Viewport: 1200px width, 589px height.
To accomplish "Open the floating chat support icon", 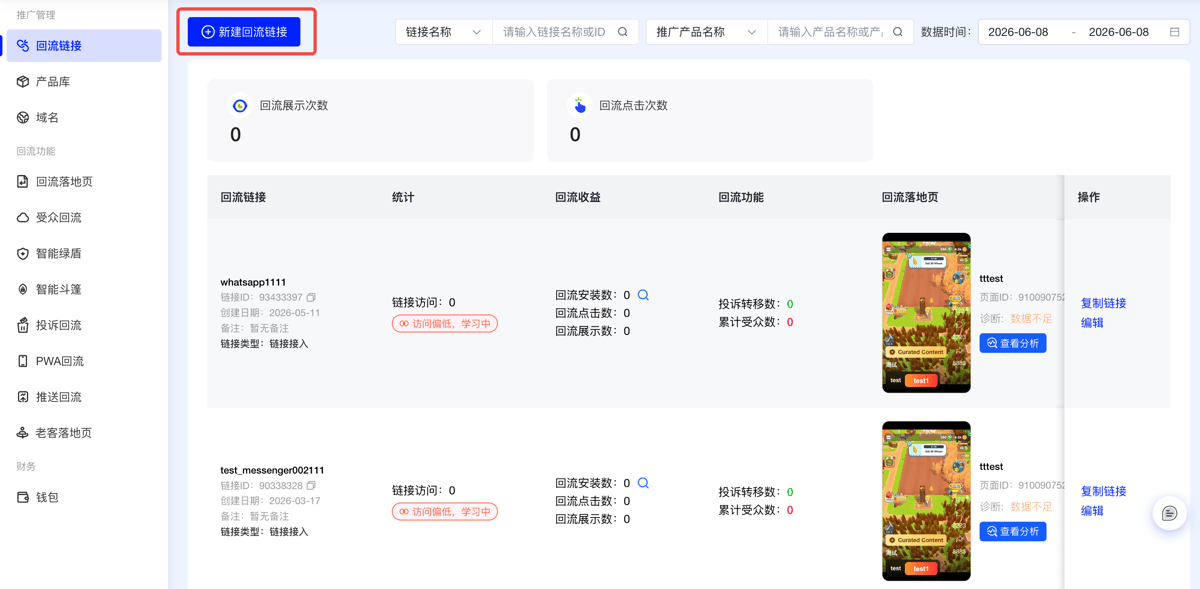I will (x=1170, y=513).
